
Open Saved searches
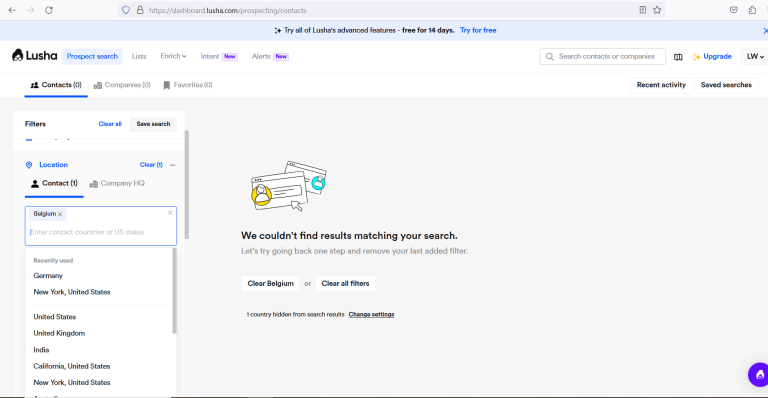[x=726, y=85]
